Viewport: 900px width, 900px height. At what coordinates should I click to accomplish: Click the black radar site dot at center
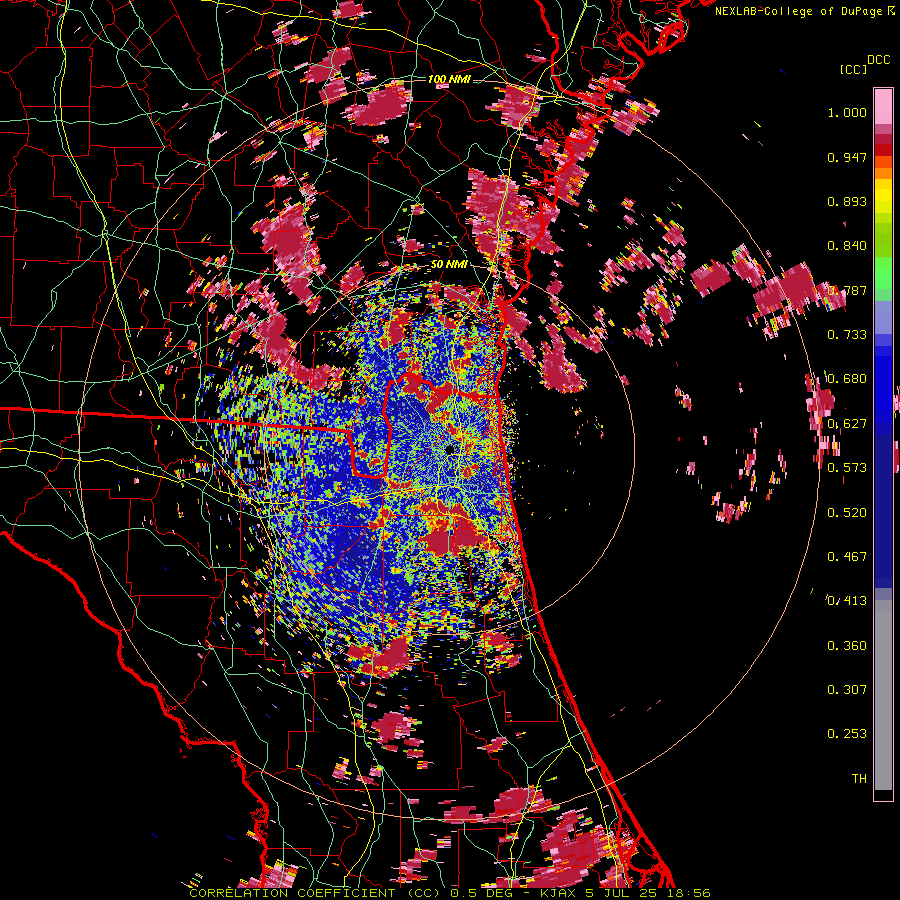click(449, 448)
